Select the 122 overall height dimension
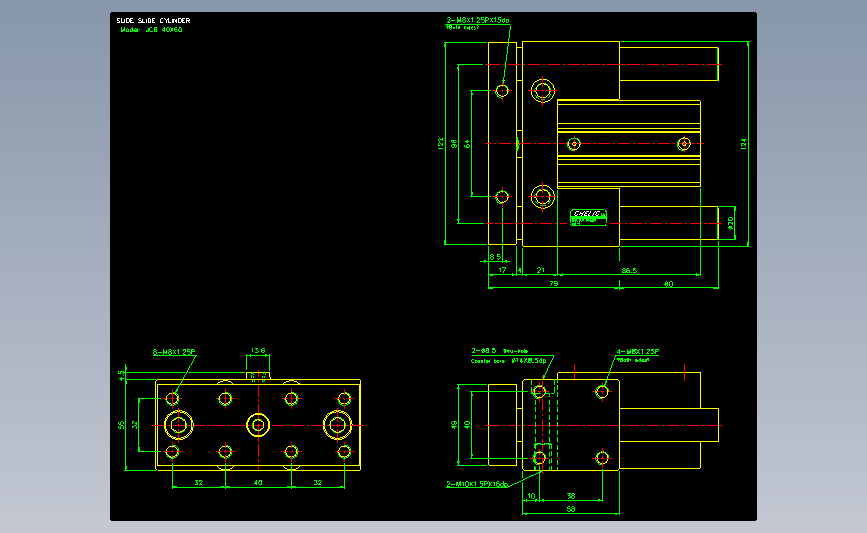 [x=440, y=143]
